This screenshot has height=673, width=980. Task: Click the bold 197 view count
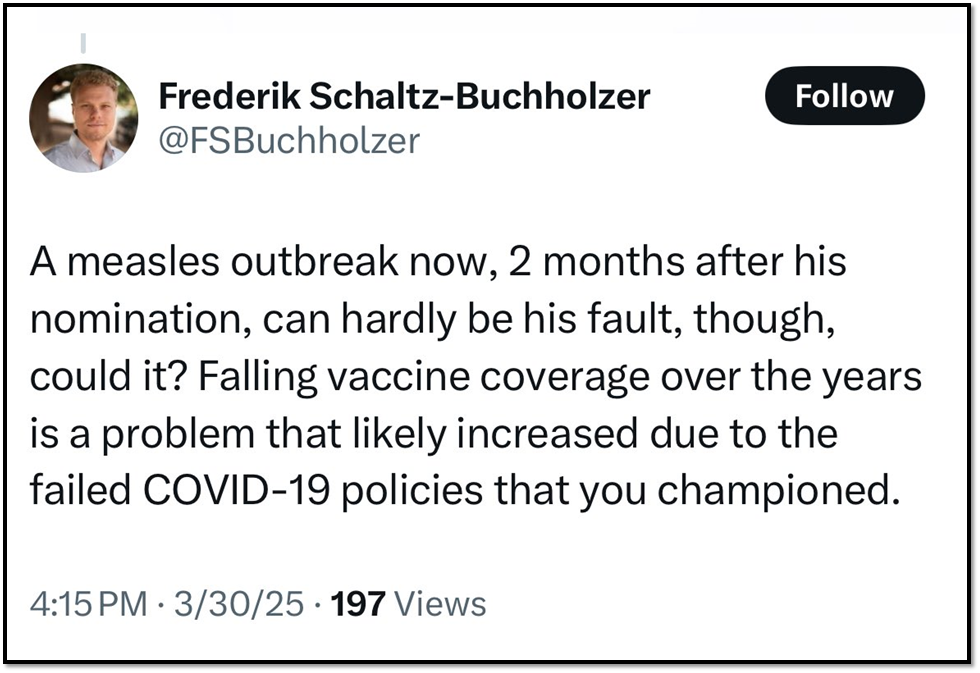(358, 604)
